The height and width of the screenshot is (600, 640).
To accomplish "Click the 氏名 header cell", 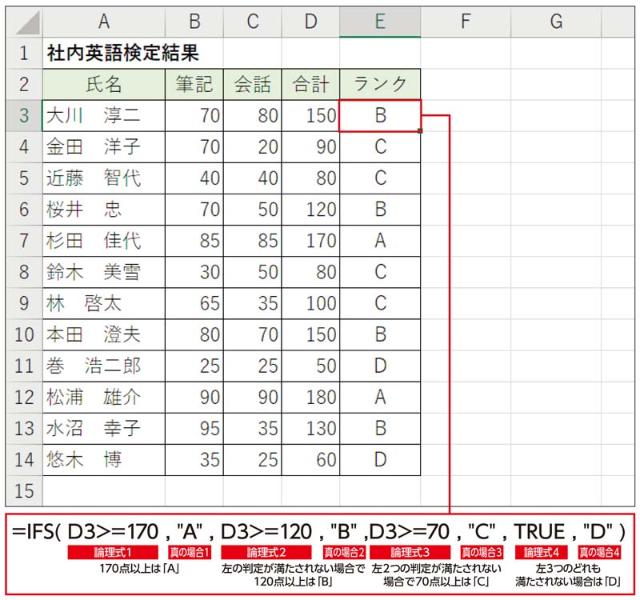I will [103, 84].
